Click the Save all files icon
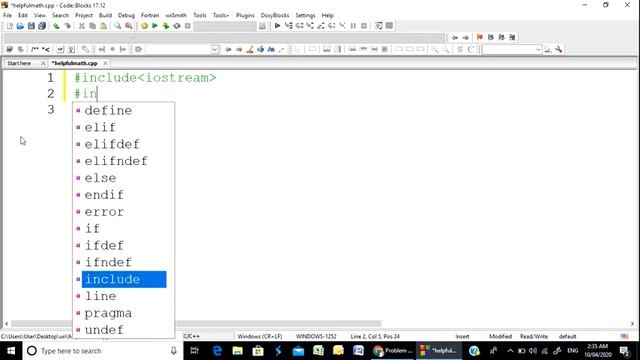The width and height of the screenshot is (640, 360). point(42,26)
